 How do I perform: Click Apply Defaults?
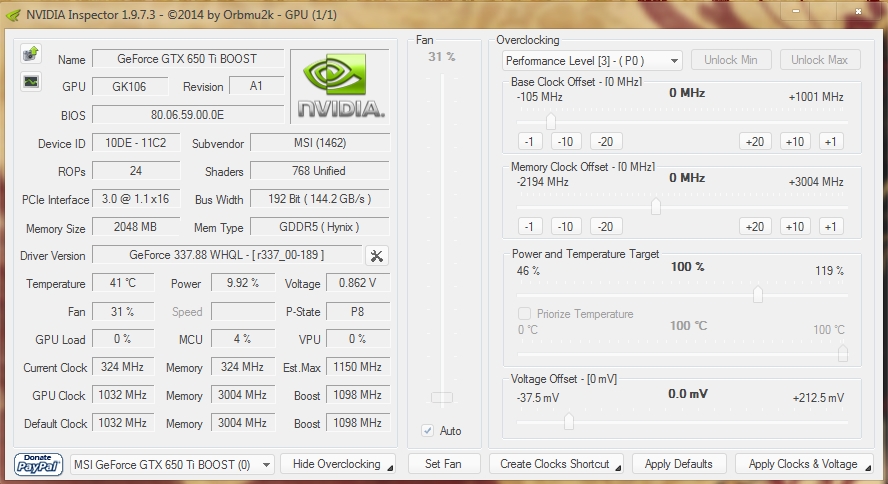coord(678,464)
